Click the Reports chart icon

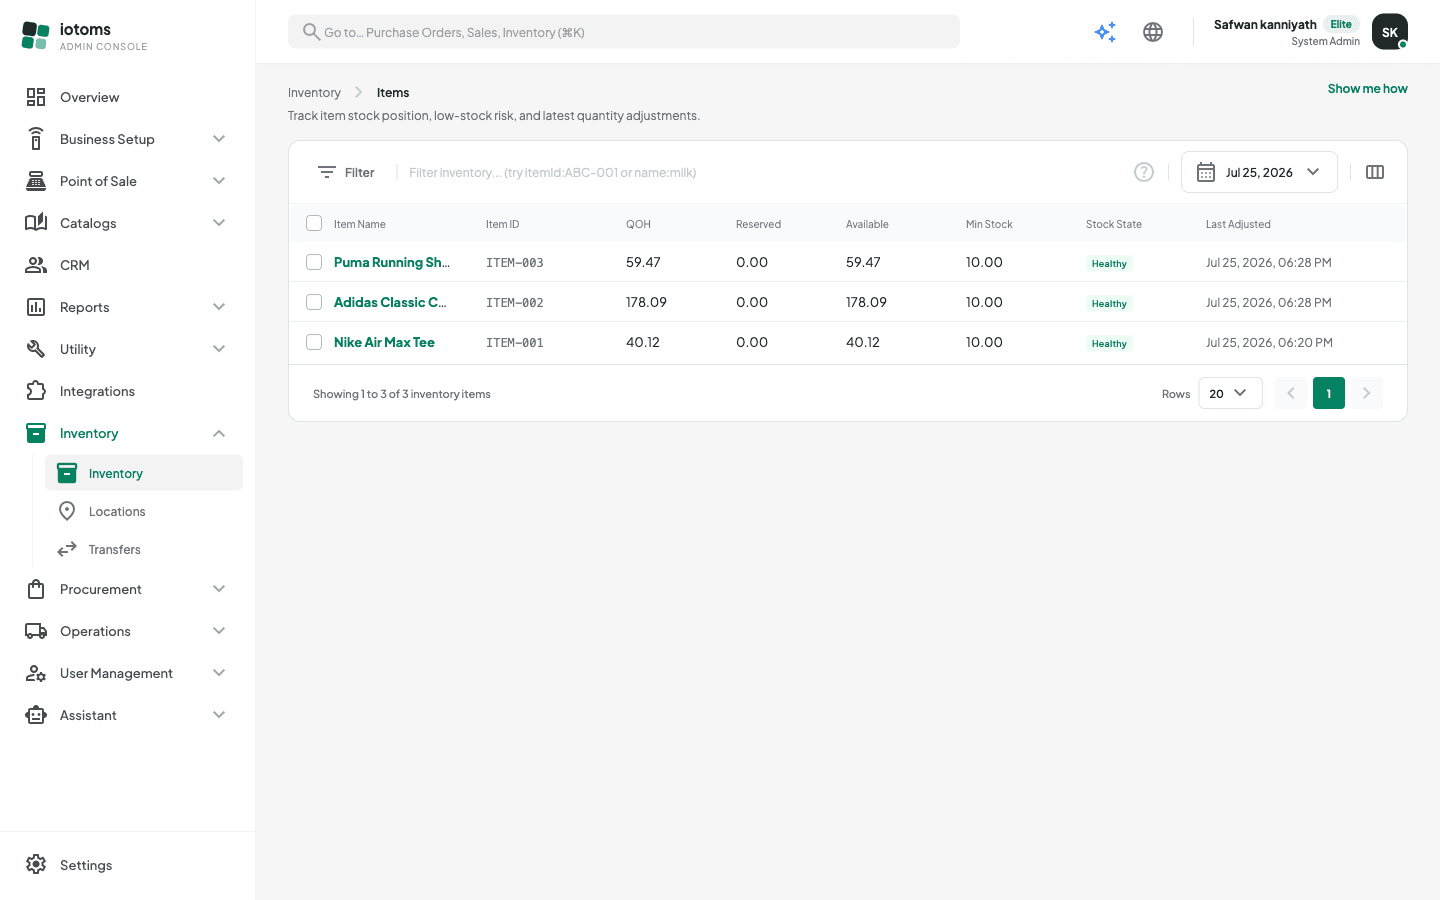click(36, 307)
